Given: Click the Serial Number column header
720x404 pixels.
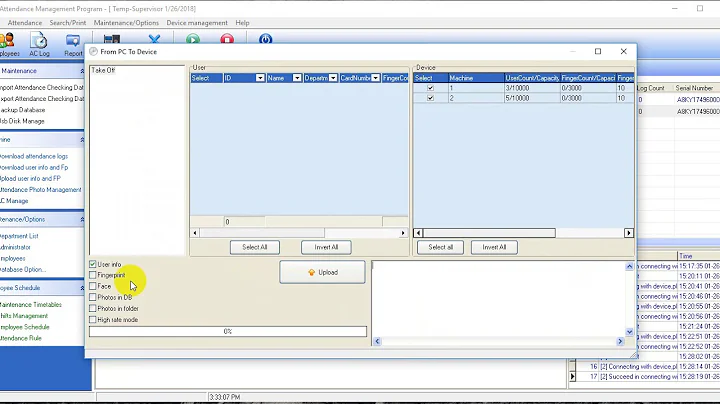Looking at the screenshot, I should [x=694, y=88].
